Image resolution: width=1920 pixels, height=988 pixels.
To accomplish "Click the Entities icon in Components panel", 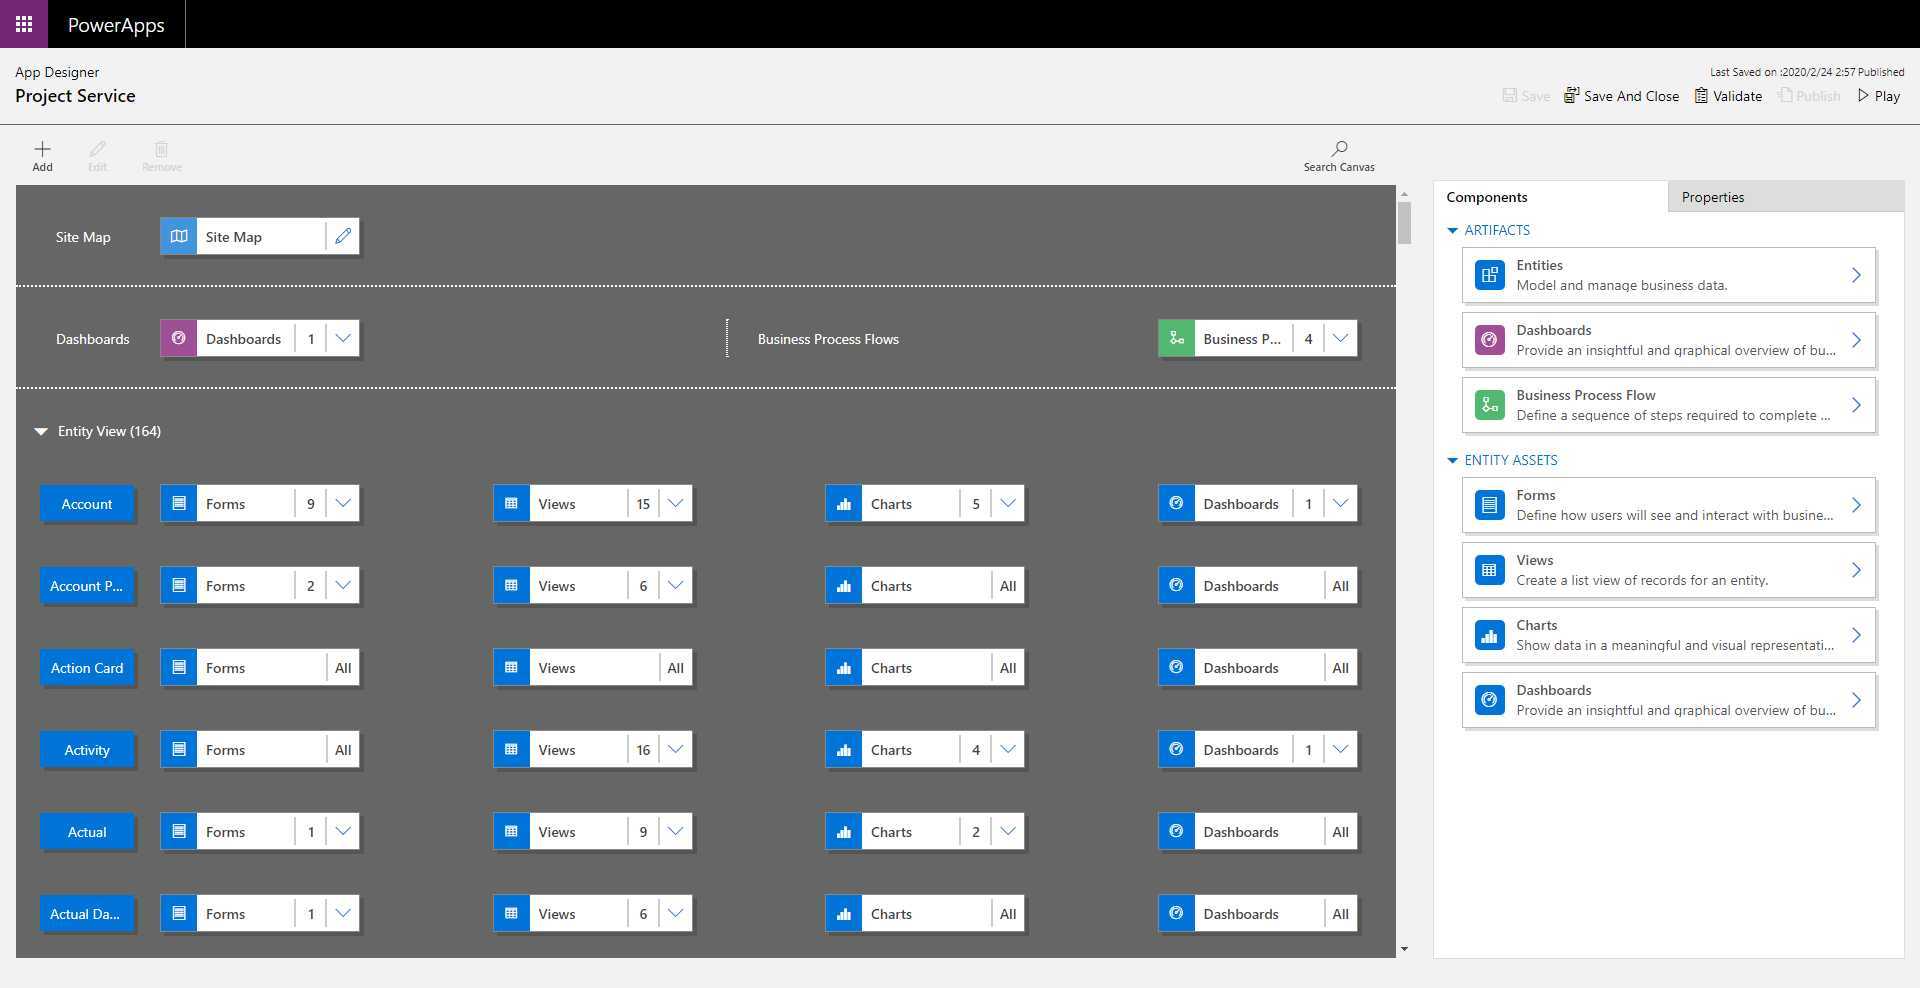I will pos(1490,275).
